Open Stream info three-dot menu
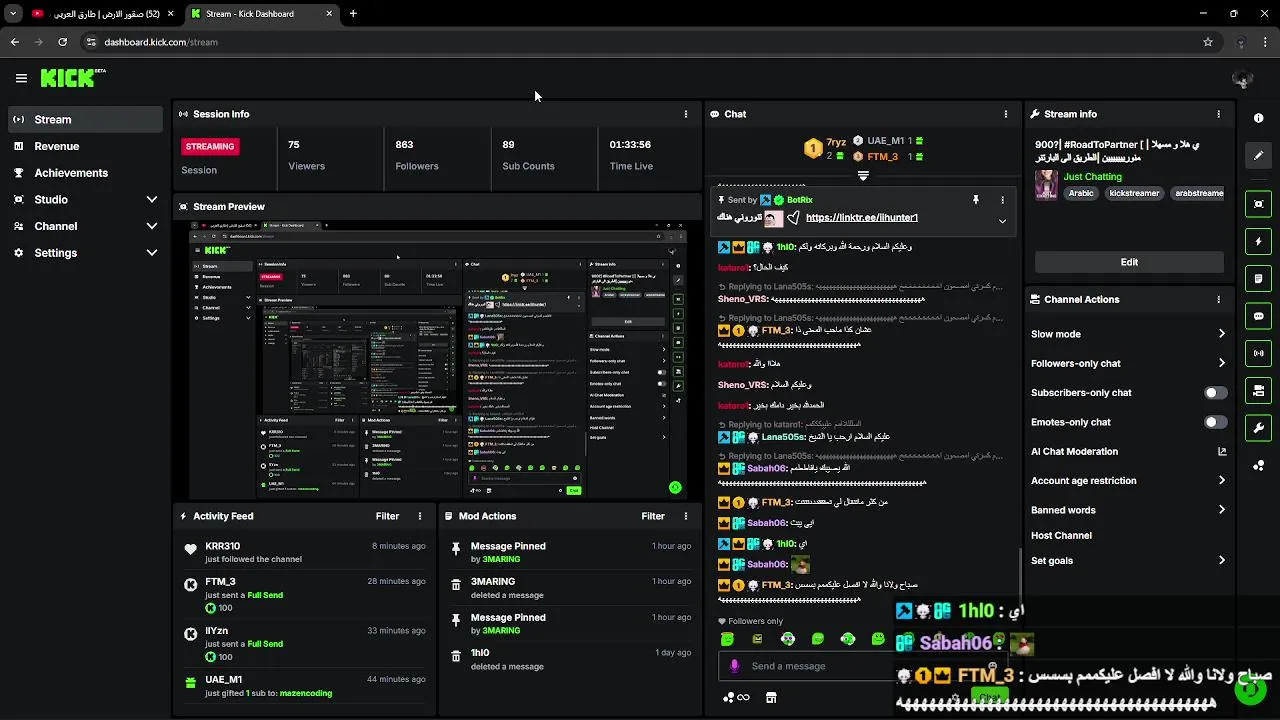The width and height of the screenshot is (1280, 720). click(x=1218, y=114)
